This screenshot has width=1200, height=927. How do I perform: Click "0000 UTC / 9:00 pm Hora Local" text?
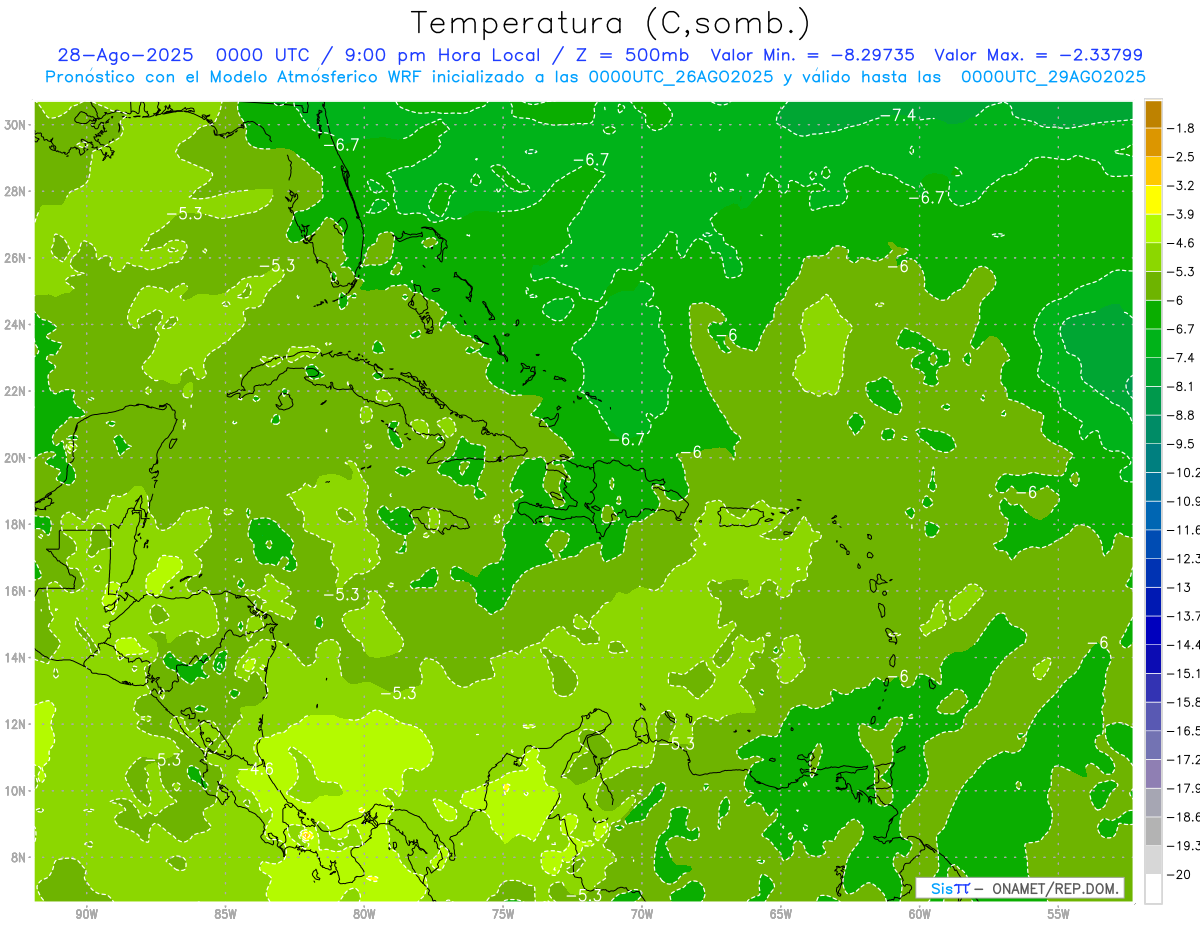tap(377, 55)
